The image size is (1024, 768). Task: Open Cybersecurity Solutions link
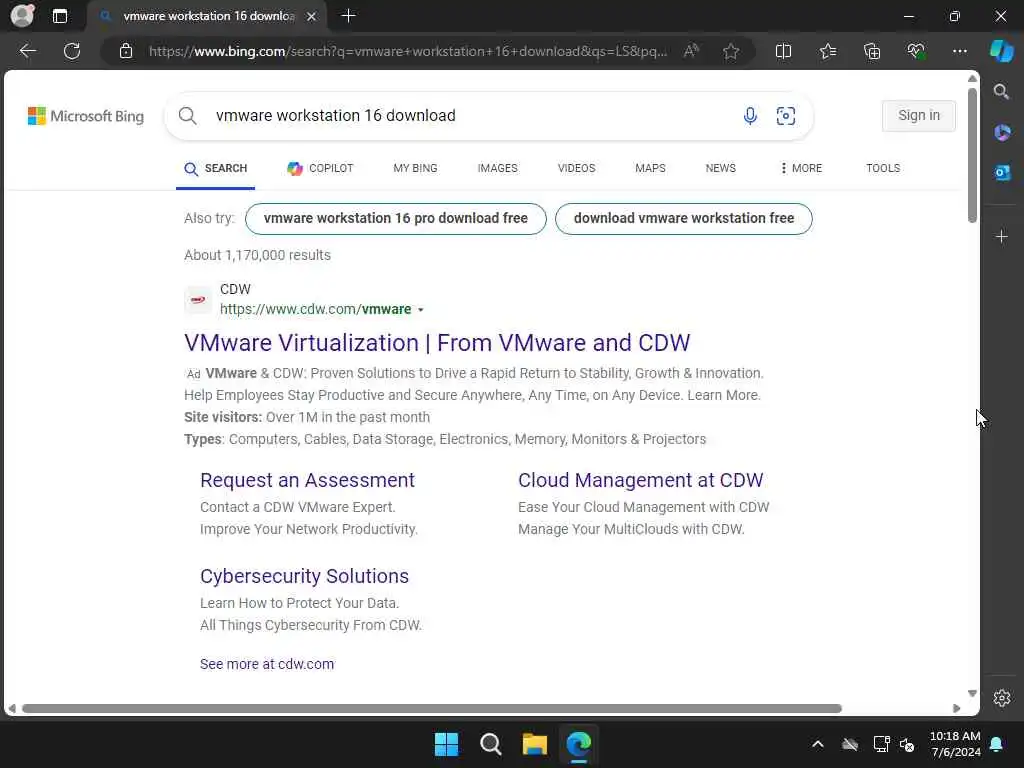pos(304,576)
